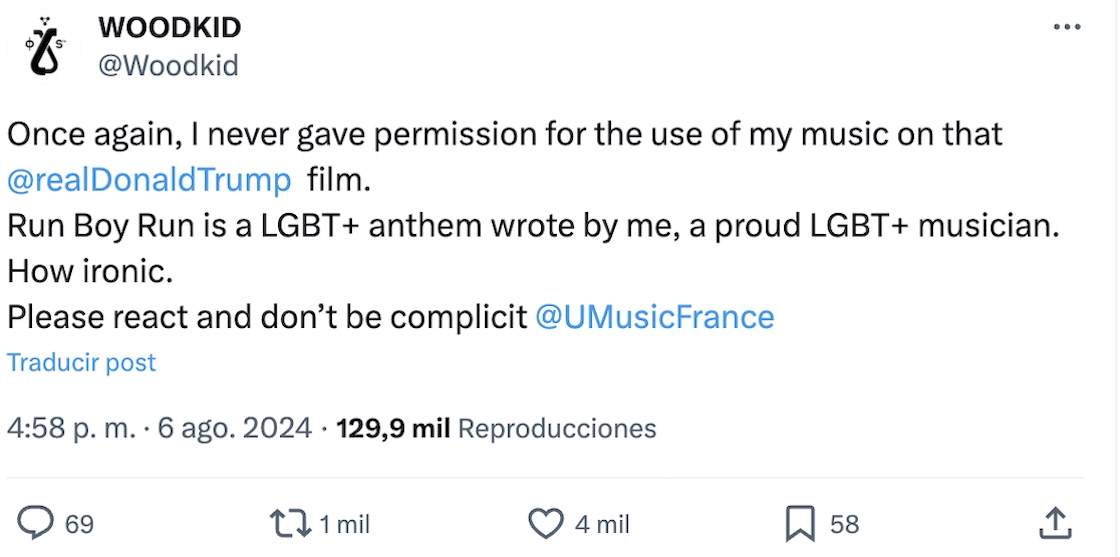
Task: Click the 4:58 p. m. timestamp
Action: click(x=70, y=429)
